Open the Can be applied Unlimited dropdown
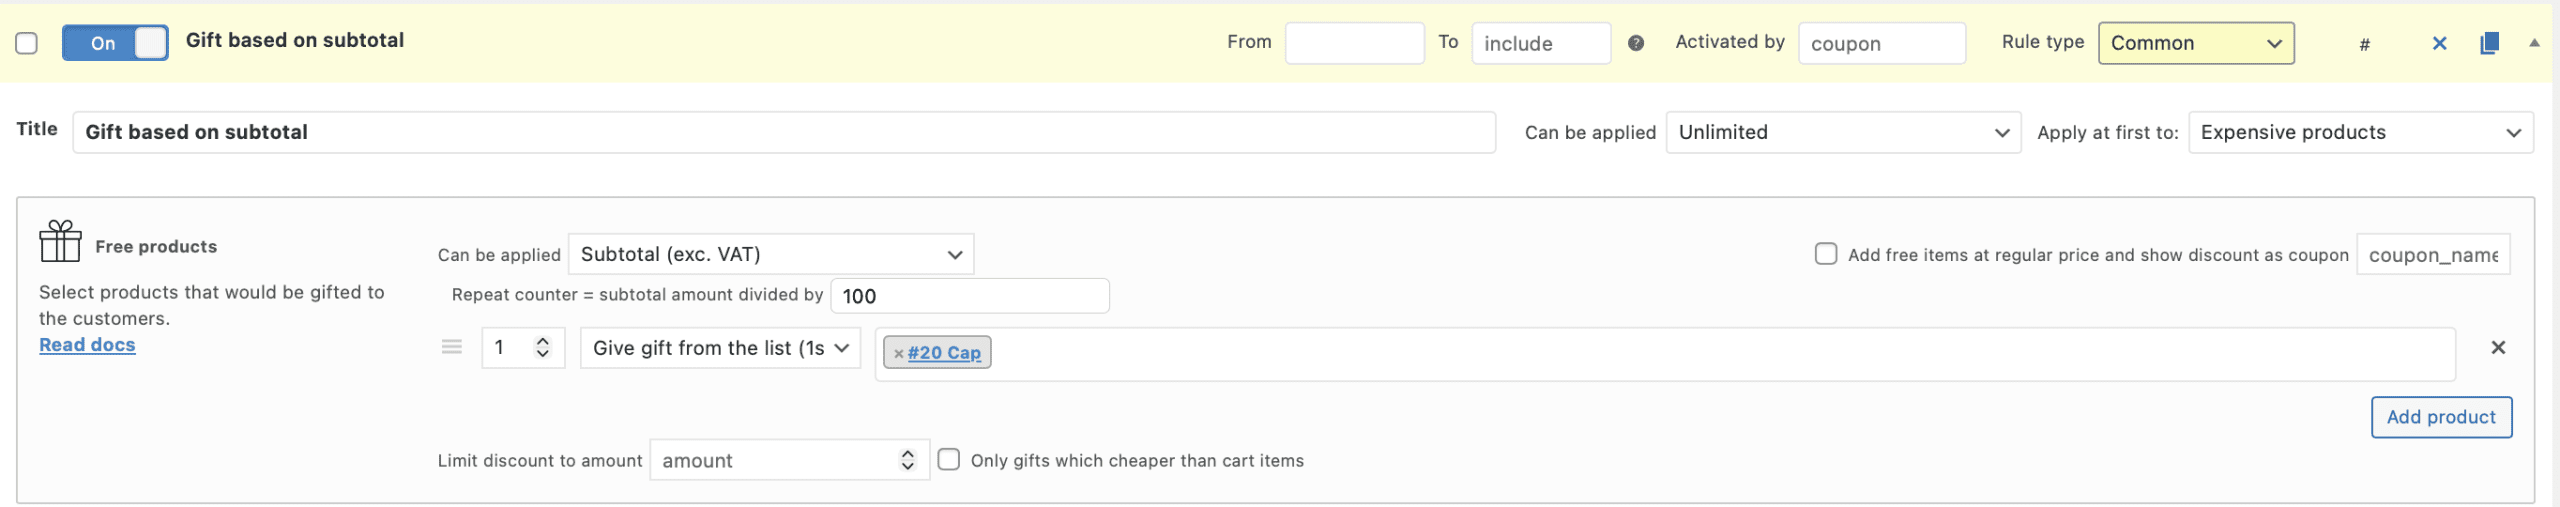Viewport: 2560px width, 507px height. click(1842, 132)
